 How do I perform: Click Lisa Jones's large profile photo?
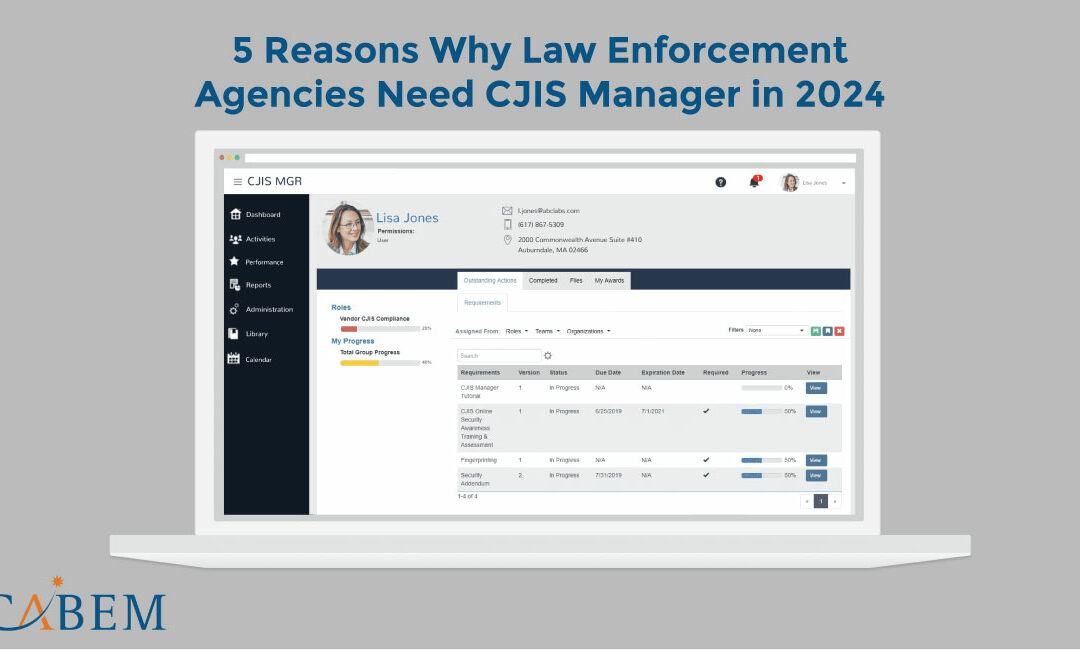347,229
